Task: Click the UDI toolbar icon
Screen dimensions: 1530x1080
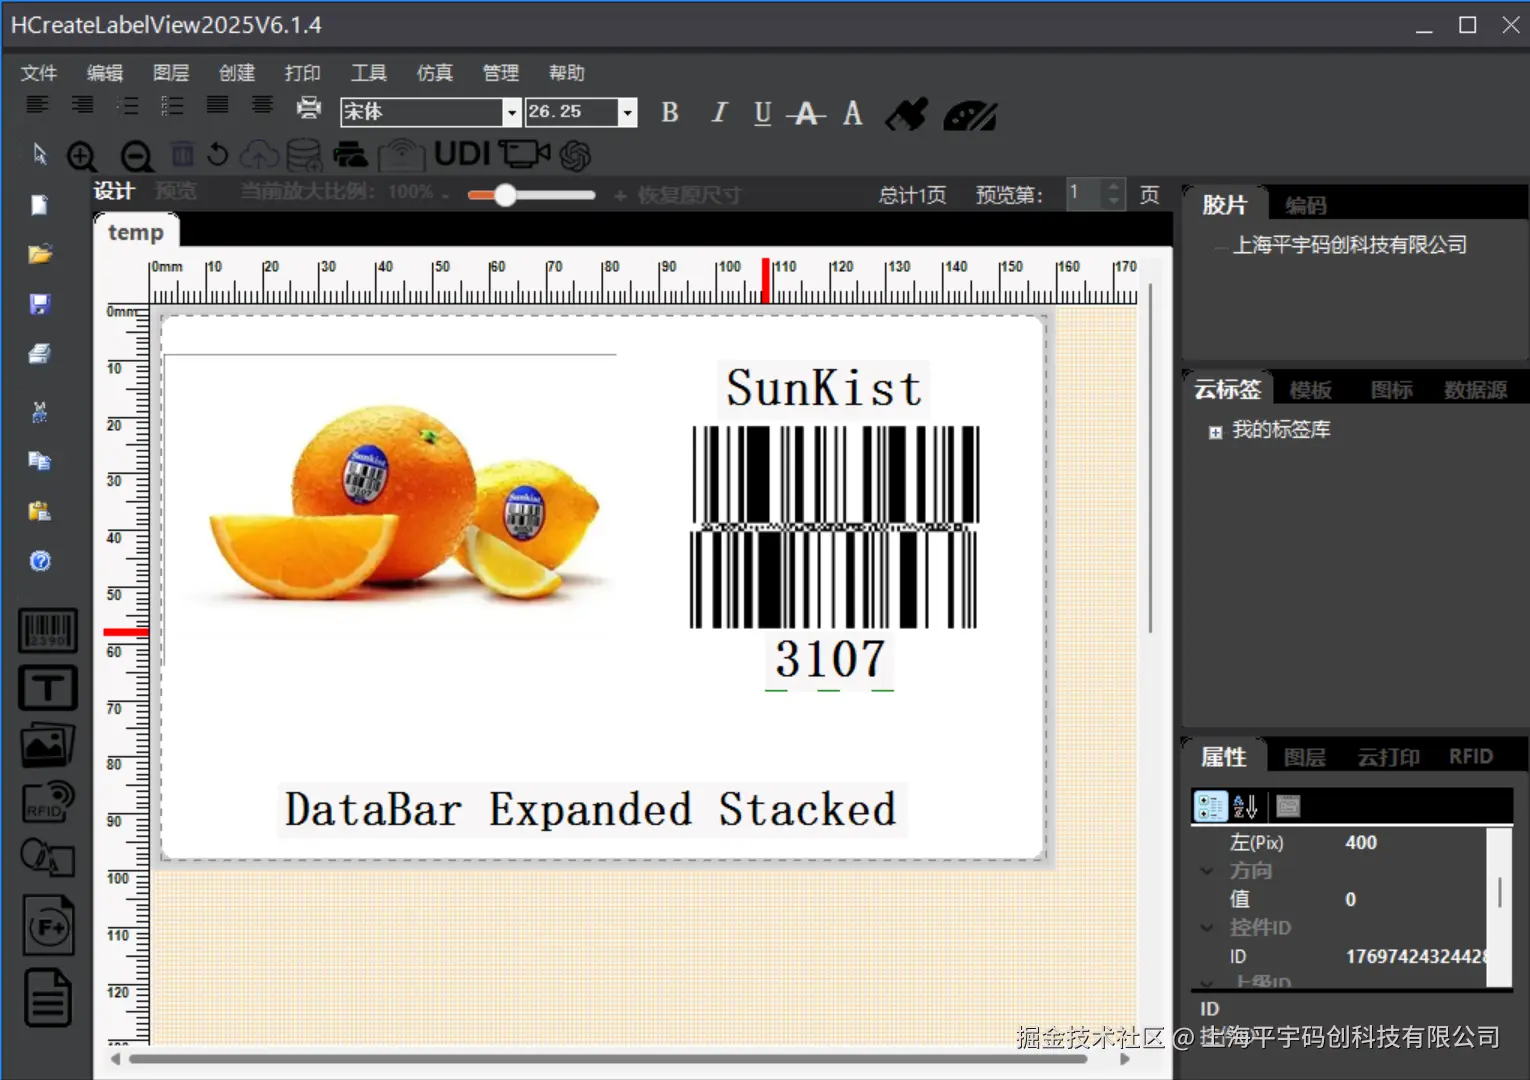Action: click(x=463, y=153)
